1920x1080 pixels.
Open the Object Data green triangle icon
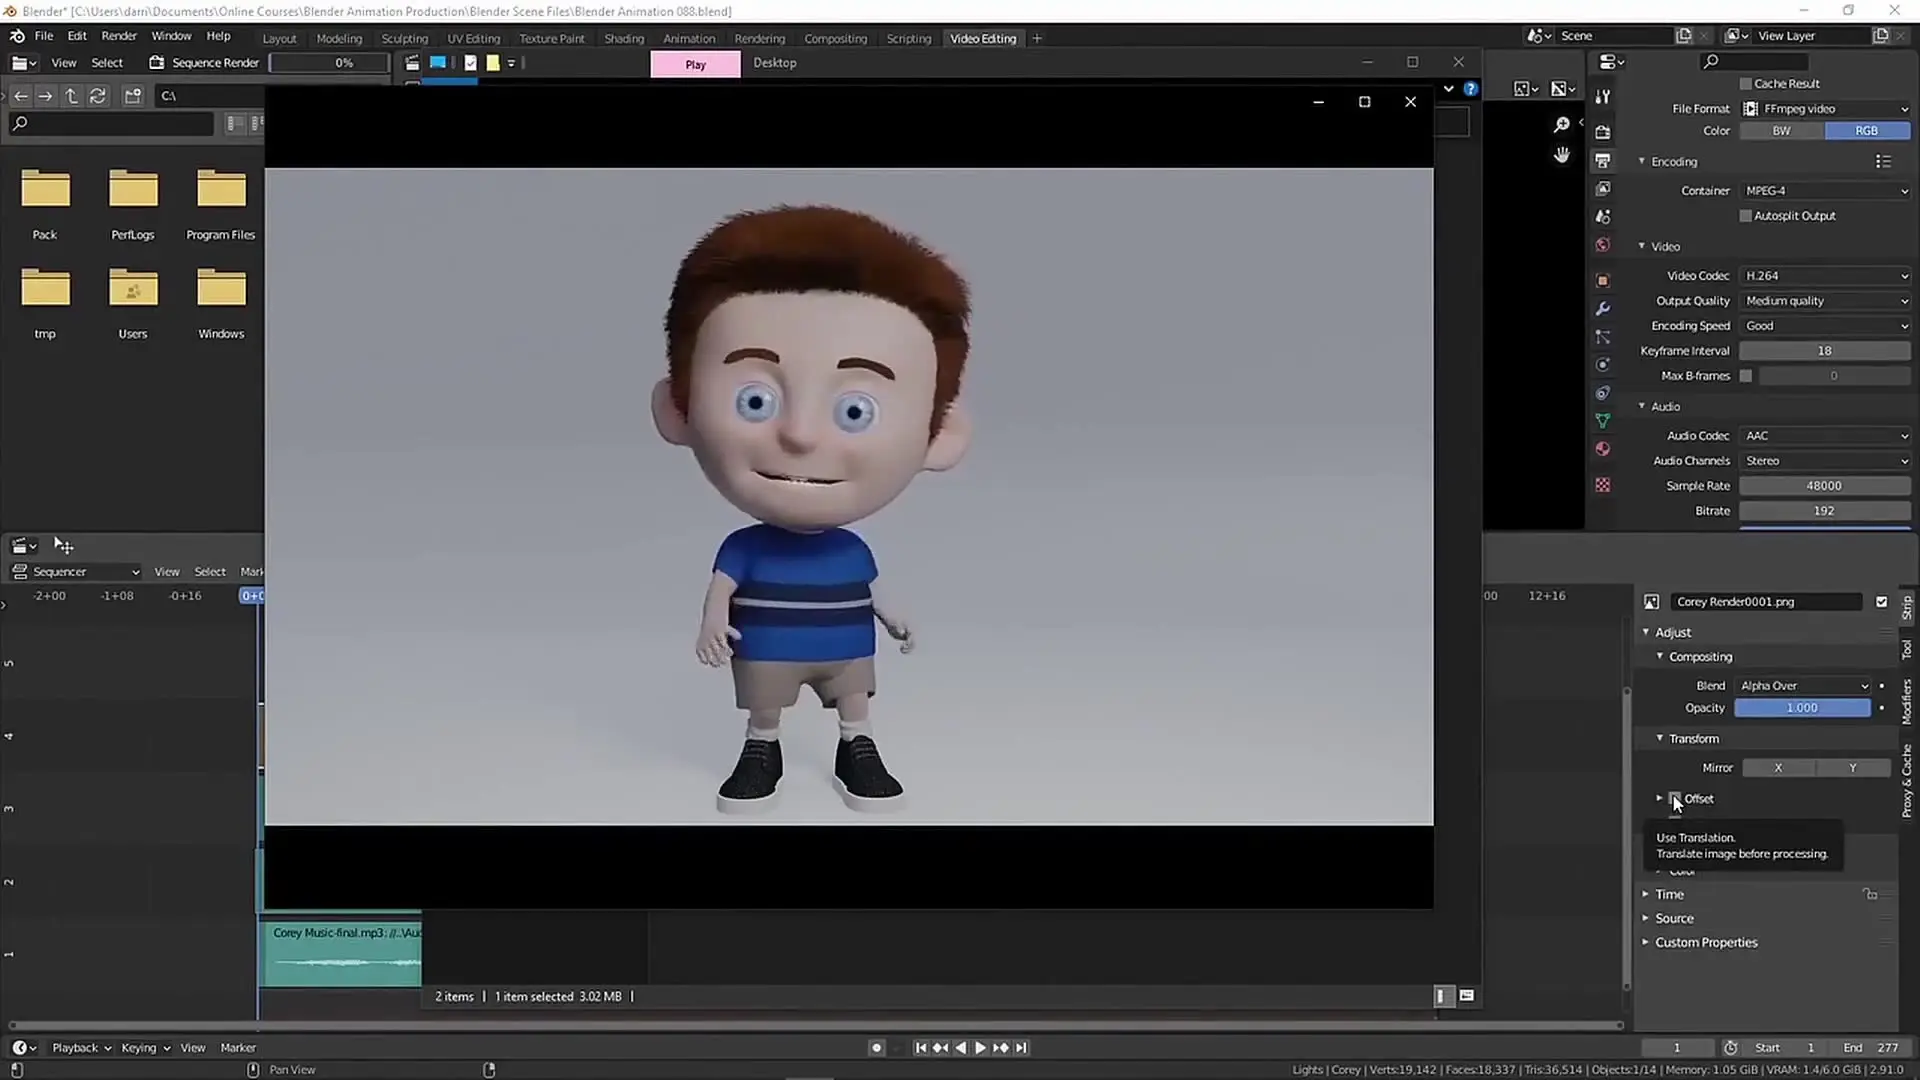[x=1603, y=421]
